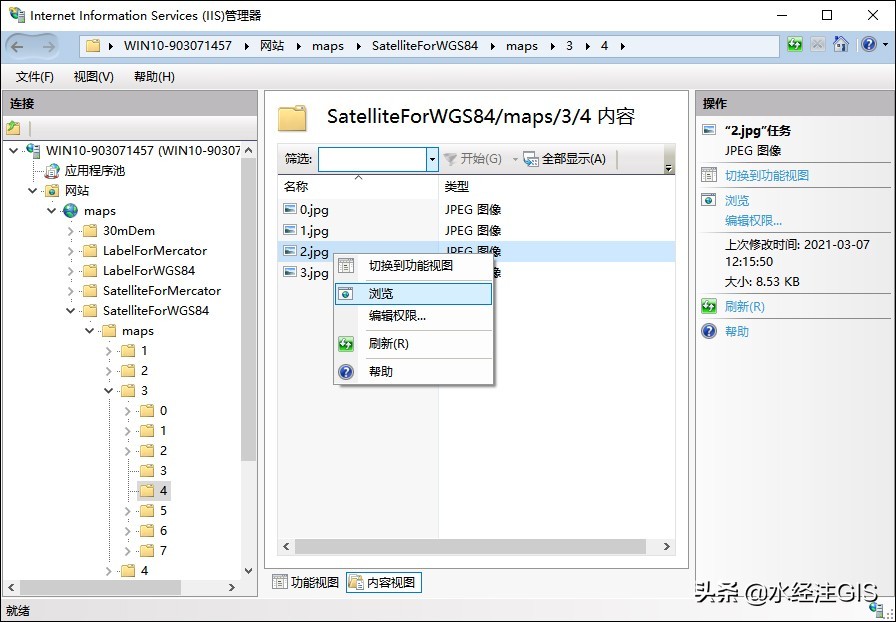Click the 全部显示 show all toolbar button
896x622 pixels.
click(x=565, y=159)
